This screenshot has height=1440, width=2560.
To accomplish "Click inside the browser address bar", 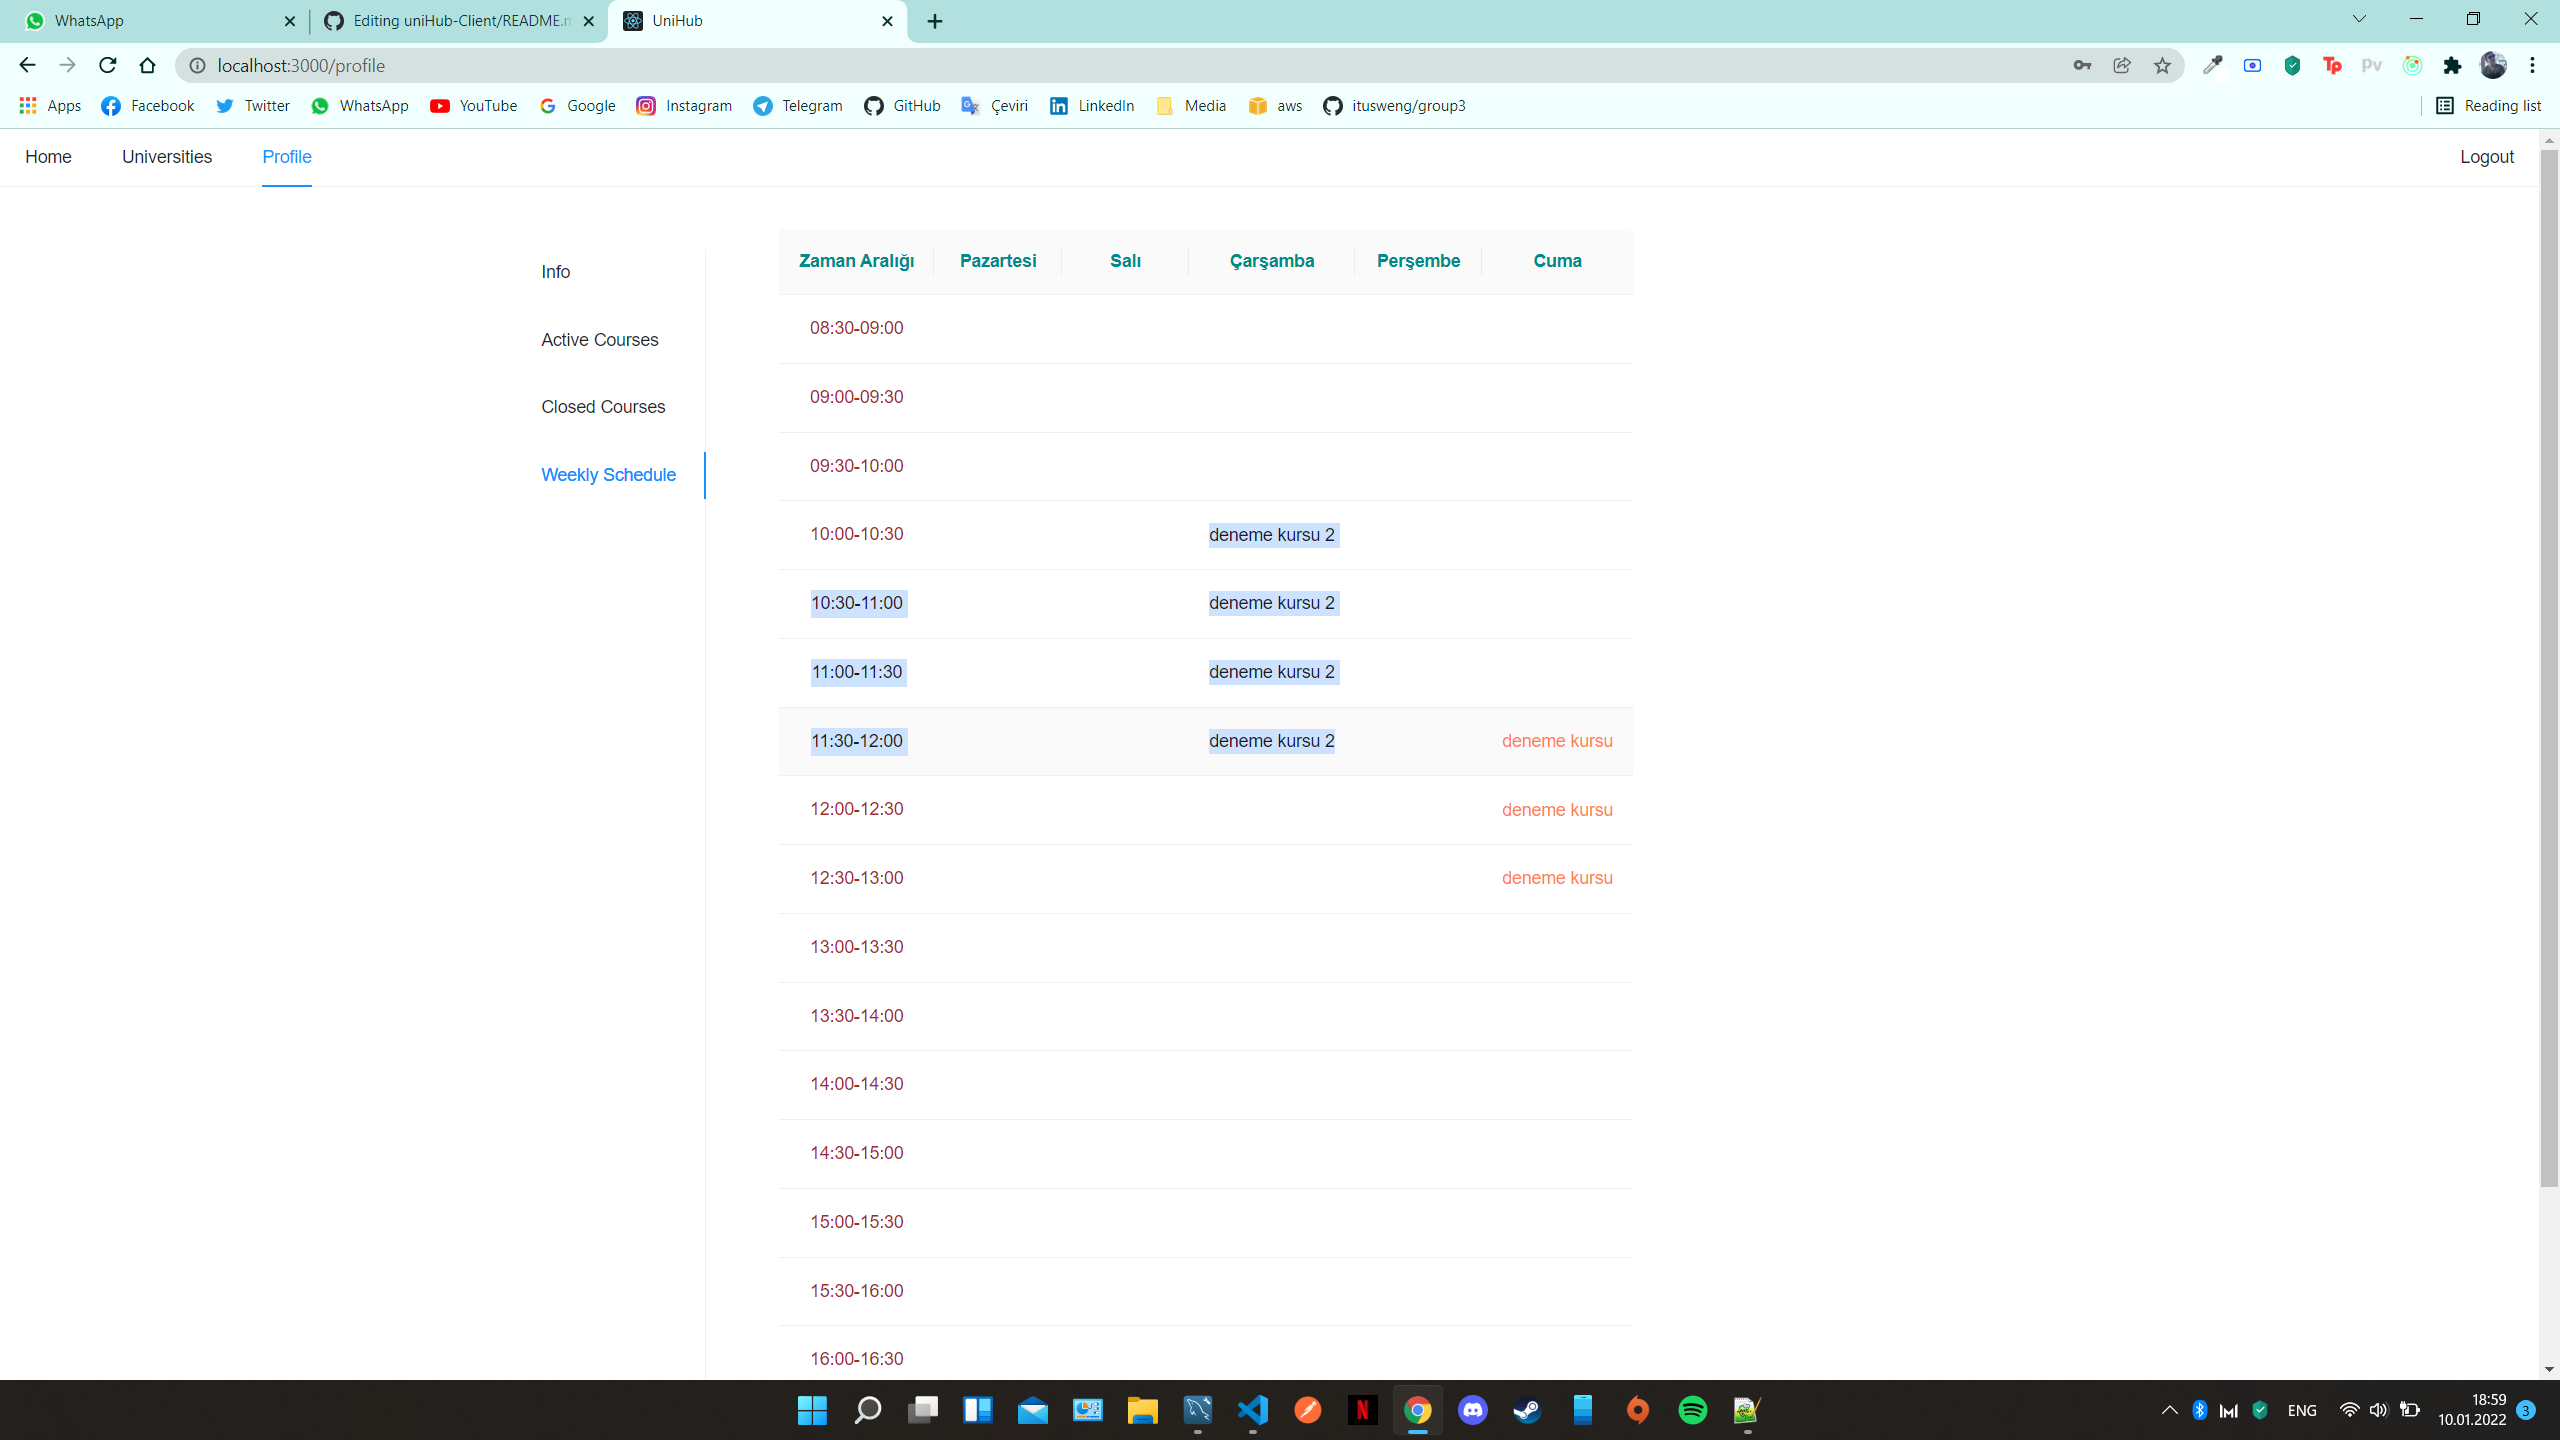I will tap(700, 65).
